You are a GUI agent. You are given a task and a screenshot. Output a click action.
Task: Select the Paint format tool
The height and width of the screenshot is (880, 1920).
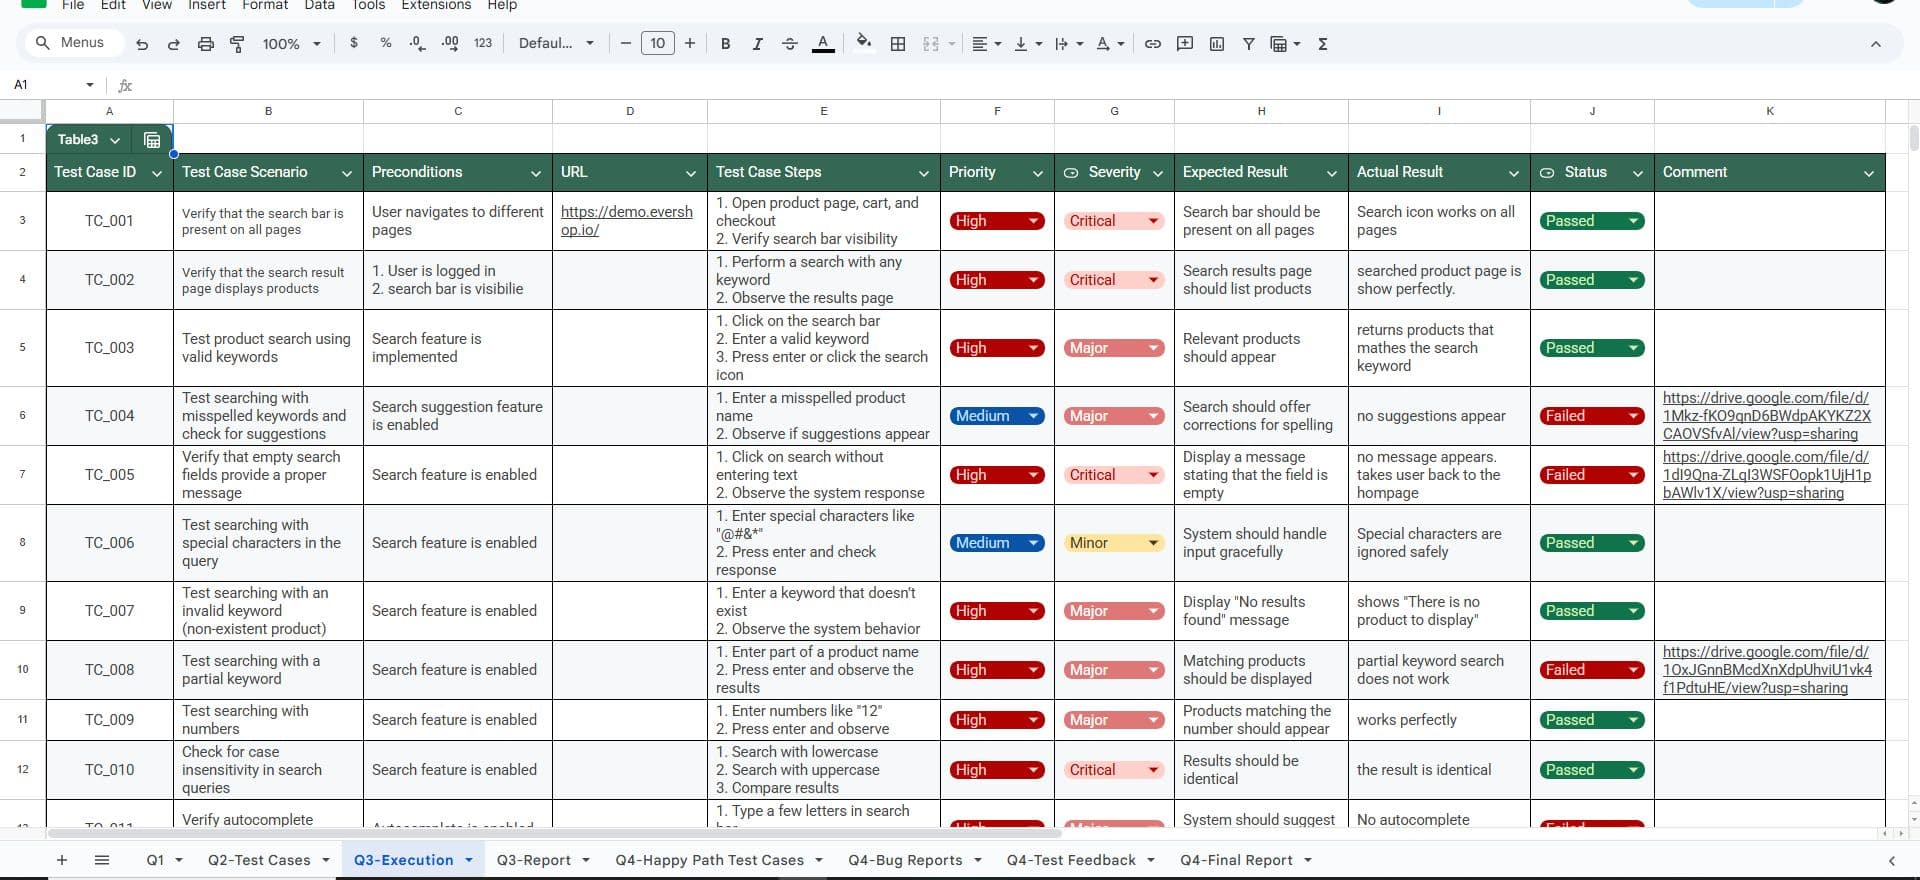237,44
